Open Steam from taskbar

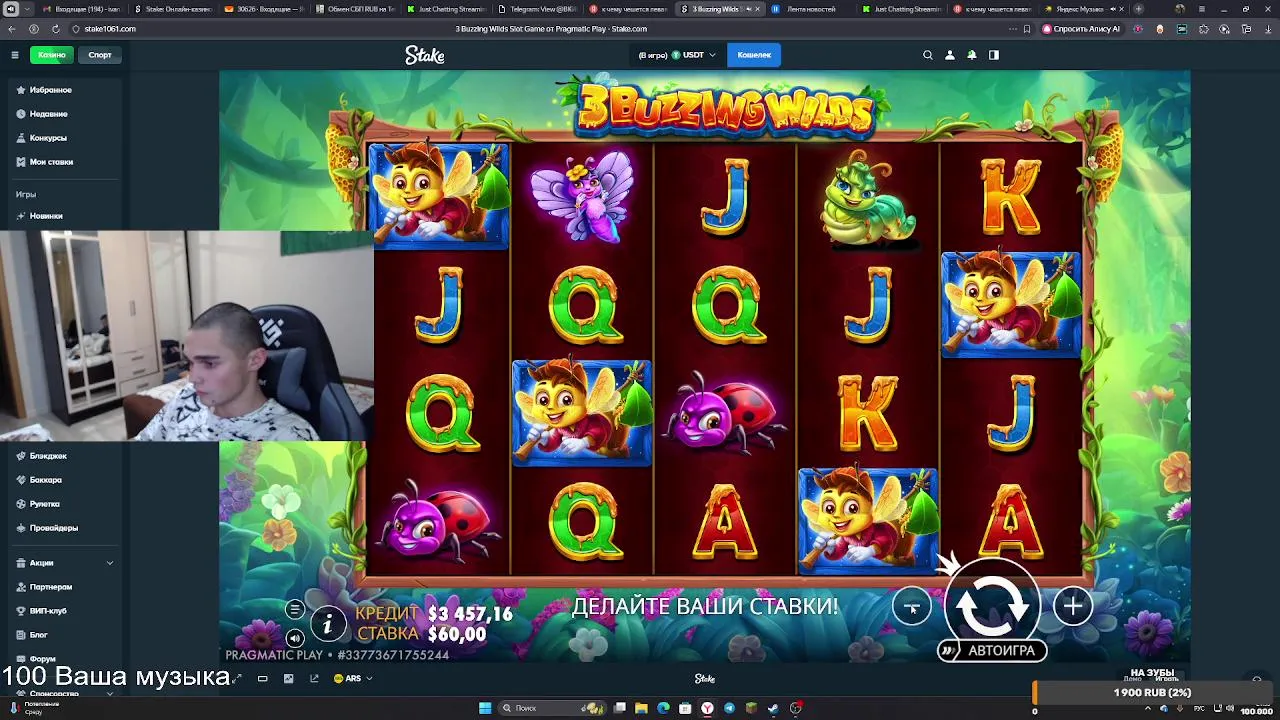pyautogui.click(x=773, y=708)
